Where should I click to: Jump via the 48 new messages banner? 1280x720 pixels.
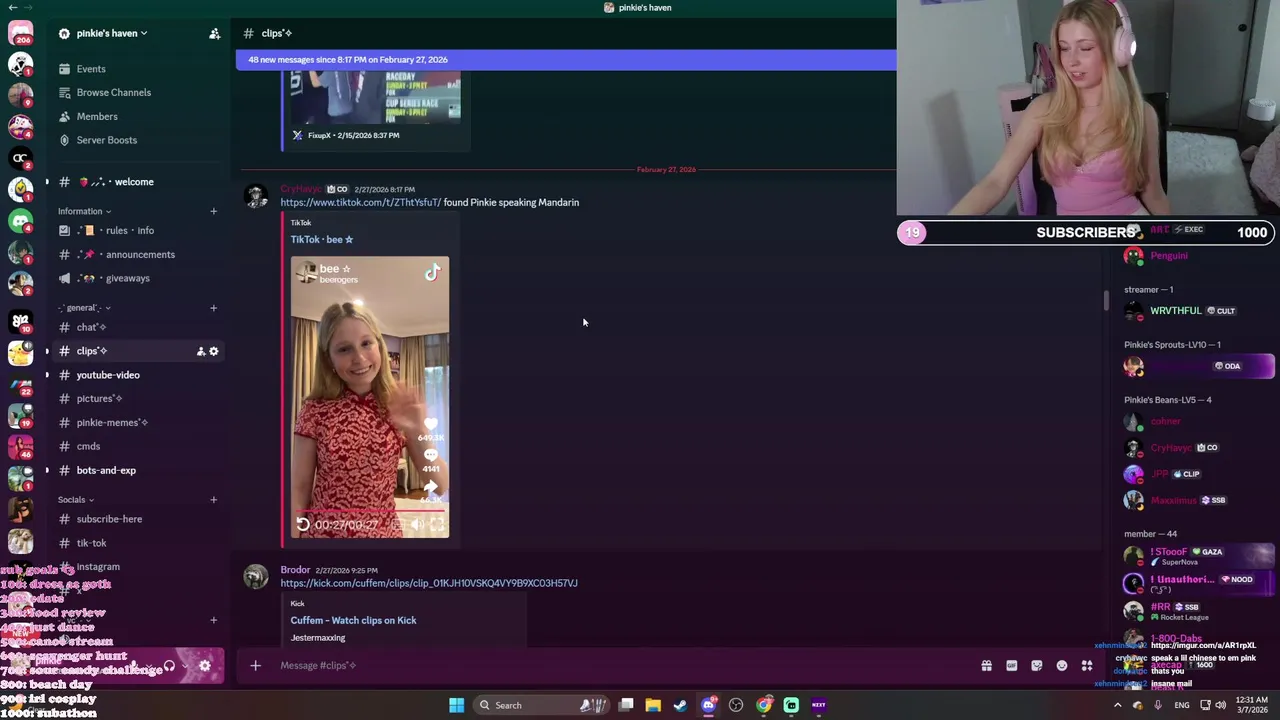566,60
